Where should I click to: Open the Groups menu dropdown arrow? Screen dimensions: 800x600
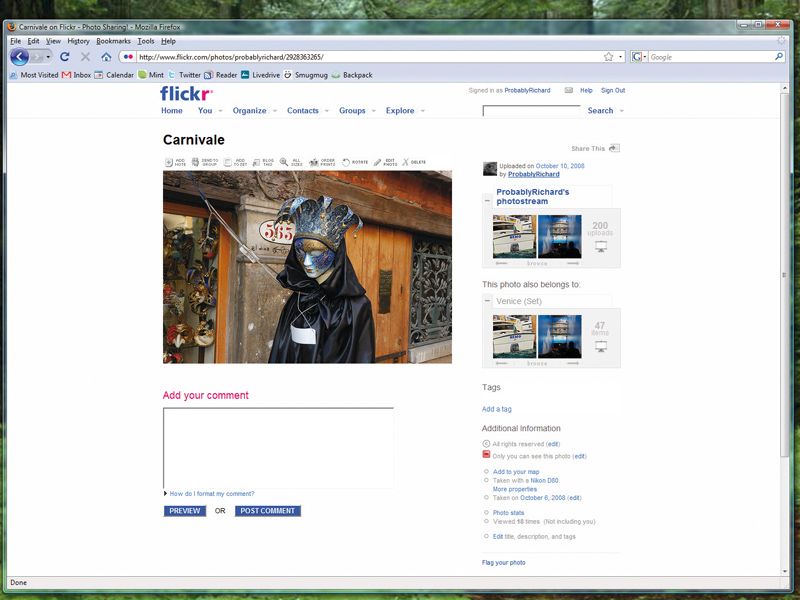pos(373,111)
